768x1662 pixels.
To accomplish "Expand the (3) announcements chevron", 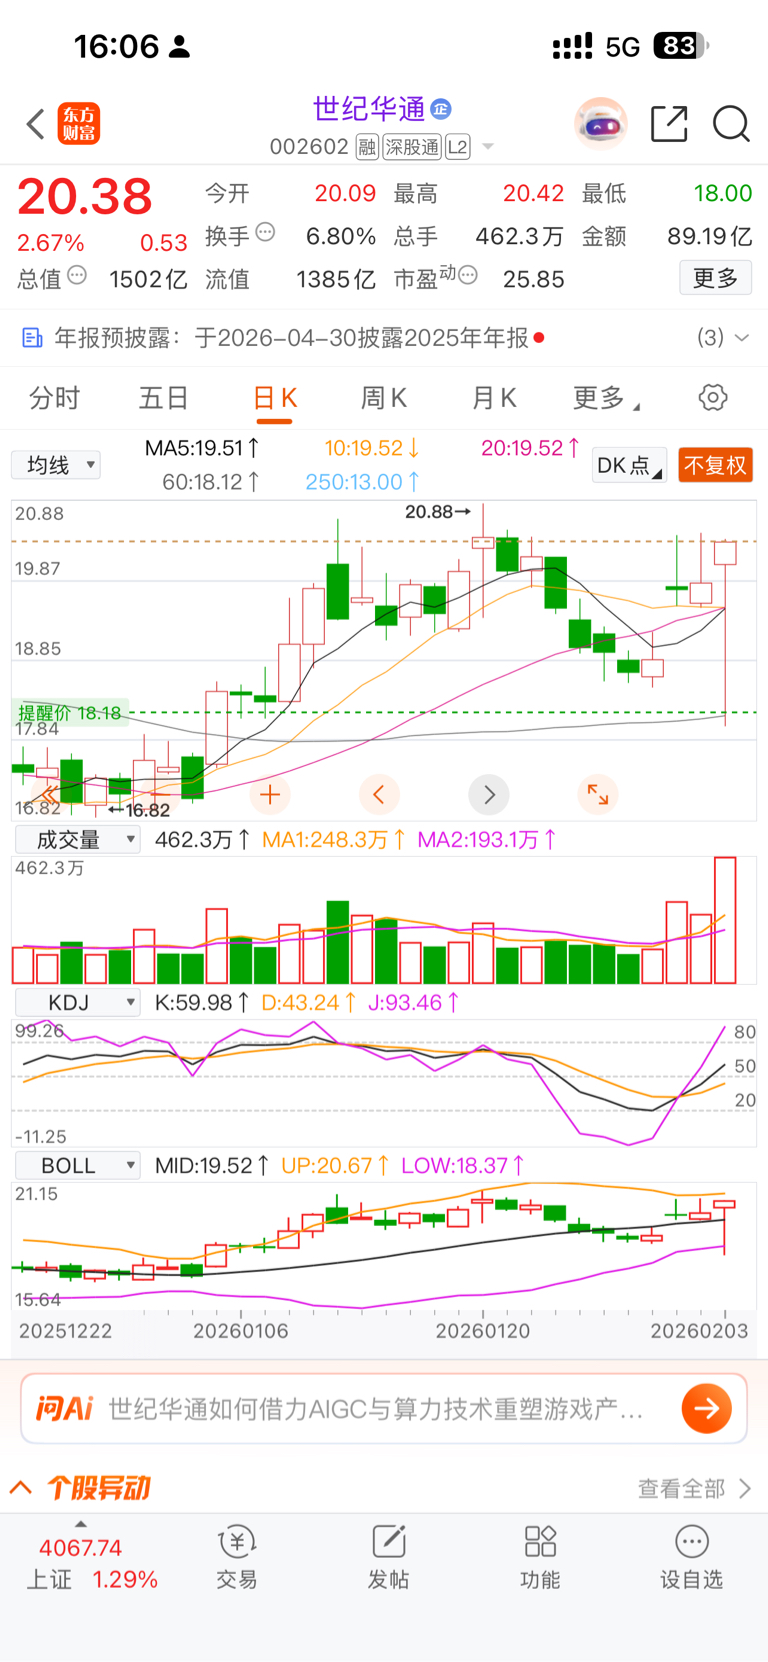I will 742,338.
